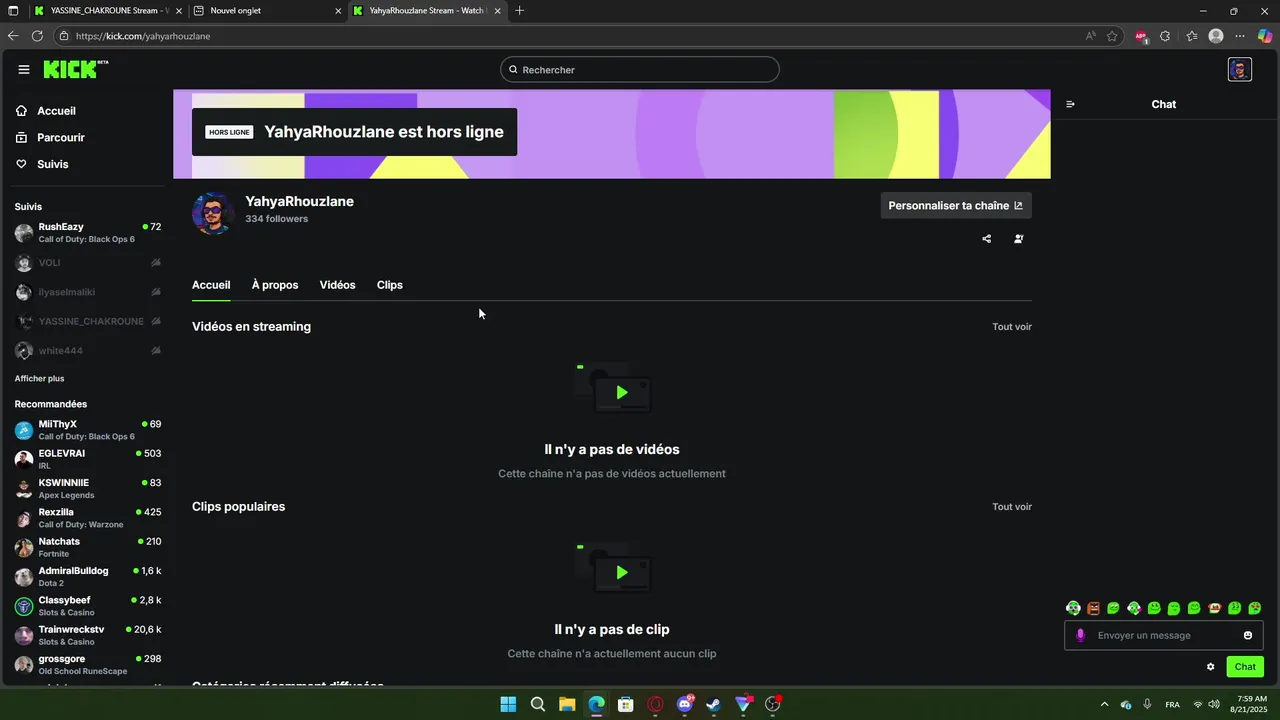Image resolution: width=1280 pixels, height=720 pixels.
Task: Switch to the Vidéos tab
Action: [x=337, y=285]
